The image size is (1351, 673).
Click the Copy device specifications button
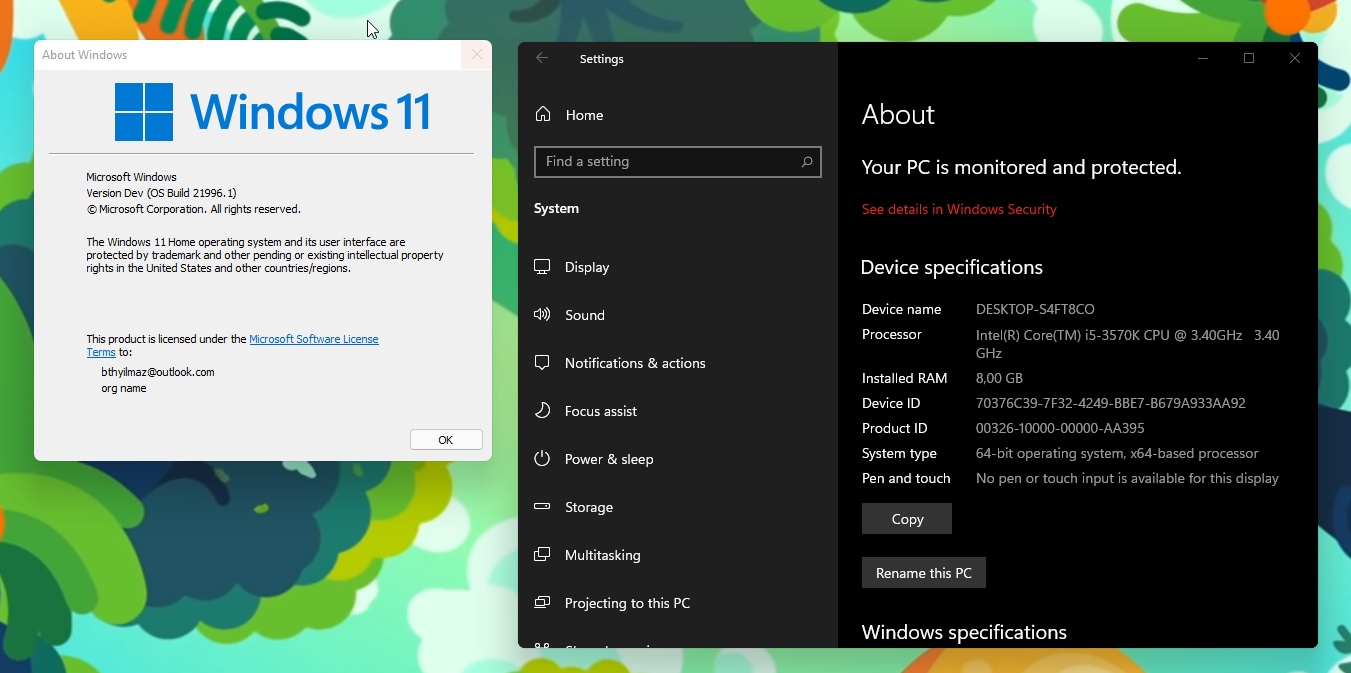[x=907, y=519]
